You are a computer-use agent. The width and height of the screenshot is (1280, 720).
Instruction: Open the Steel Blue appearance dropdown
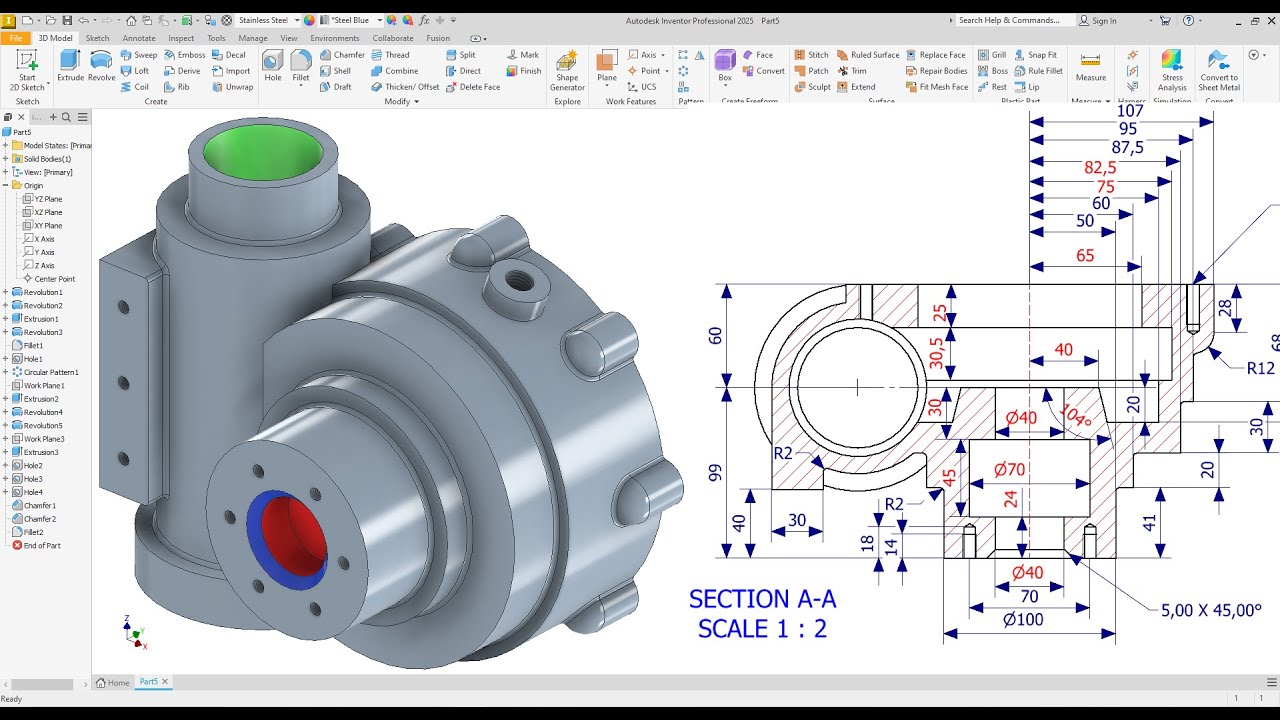coord(380,20)
